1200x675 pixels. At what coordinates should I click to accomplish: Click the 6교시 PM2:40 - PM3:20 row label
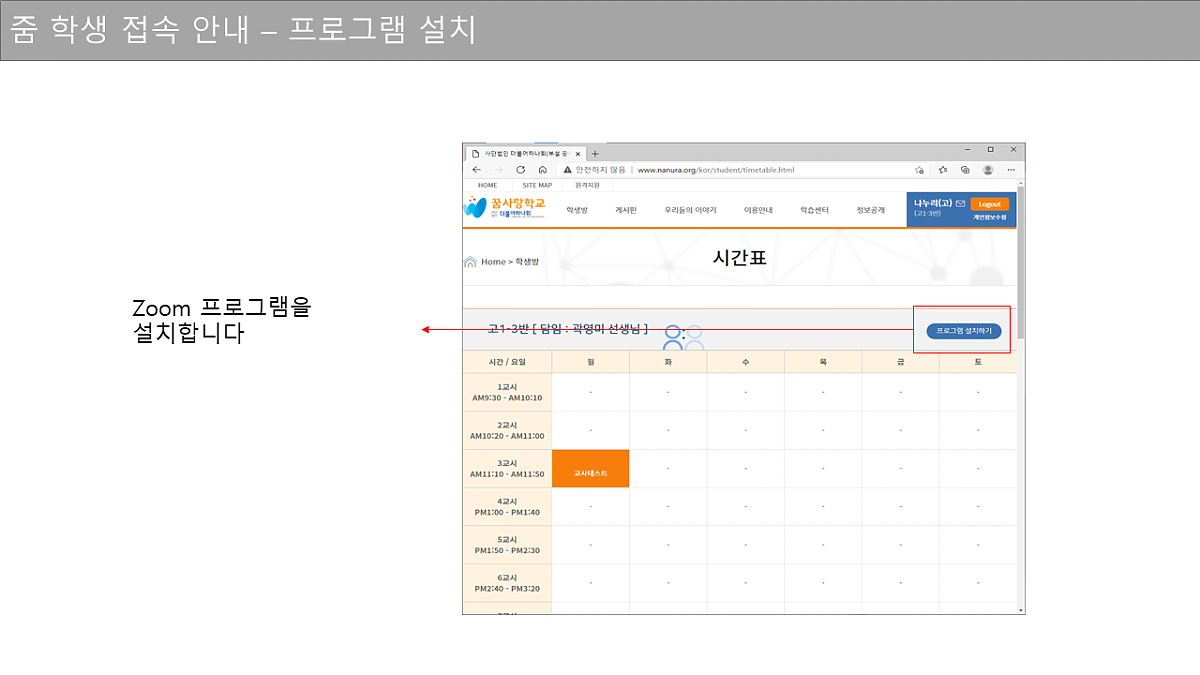pyautogui.click(x=507, y=583)
